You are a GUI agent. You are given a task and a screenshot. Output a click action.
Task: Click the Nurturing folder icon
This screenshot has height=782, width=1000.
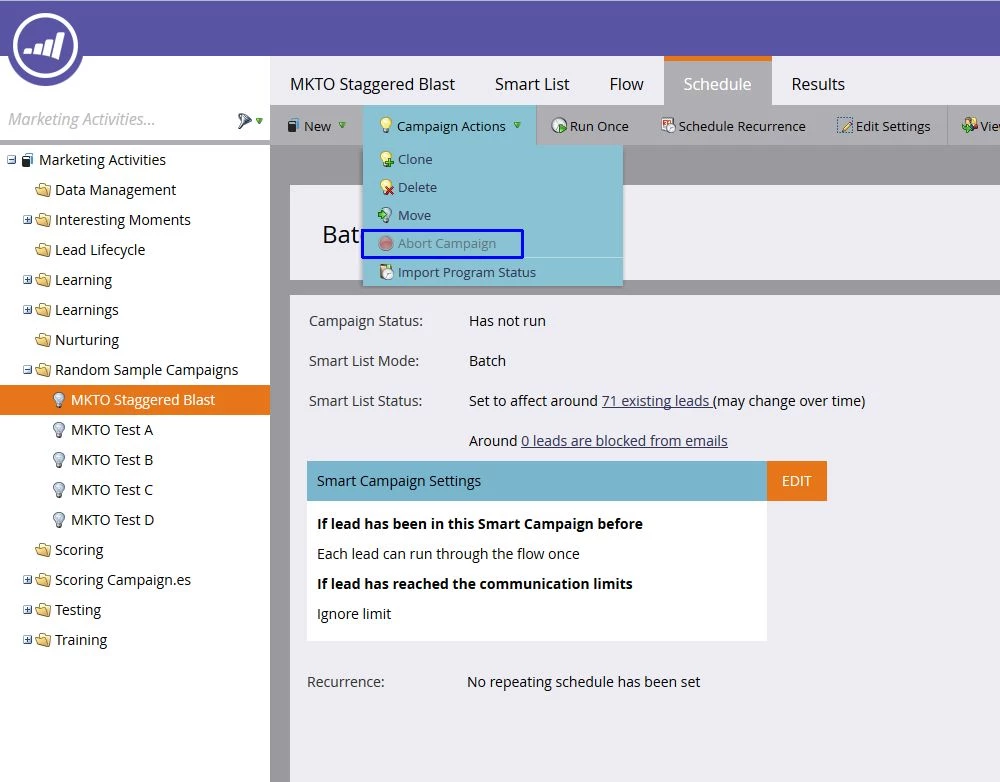tap(43, 340)
